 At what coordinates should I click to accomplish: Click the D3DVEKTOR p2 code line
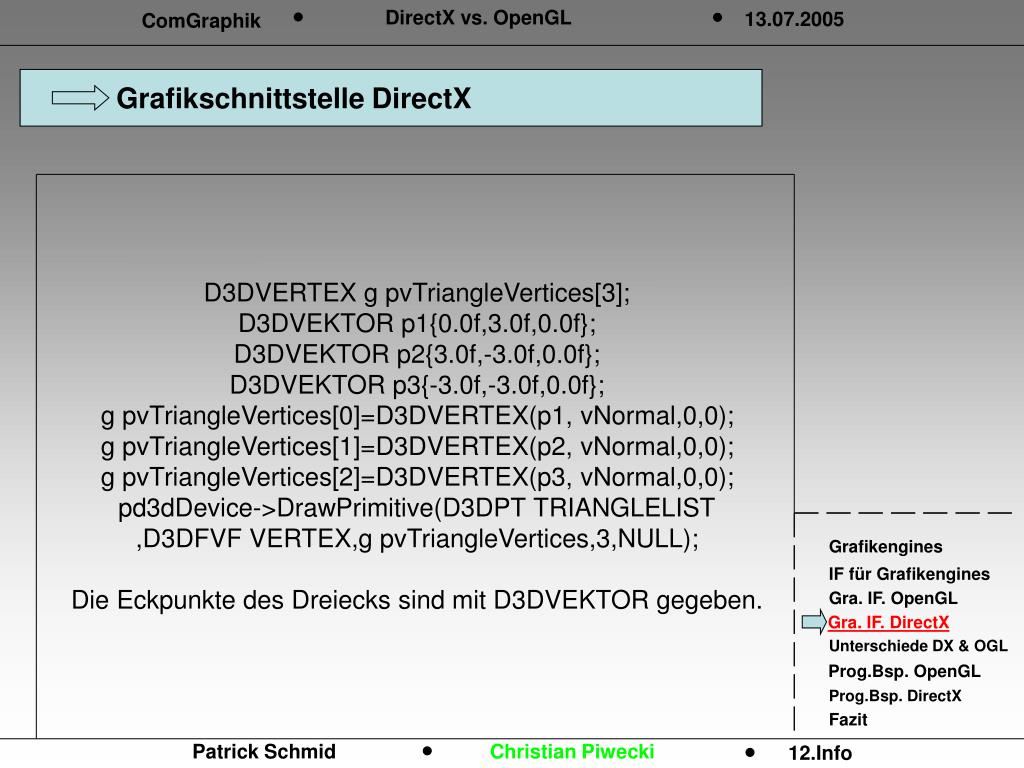coord(417,355)
